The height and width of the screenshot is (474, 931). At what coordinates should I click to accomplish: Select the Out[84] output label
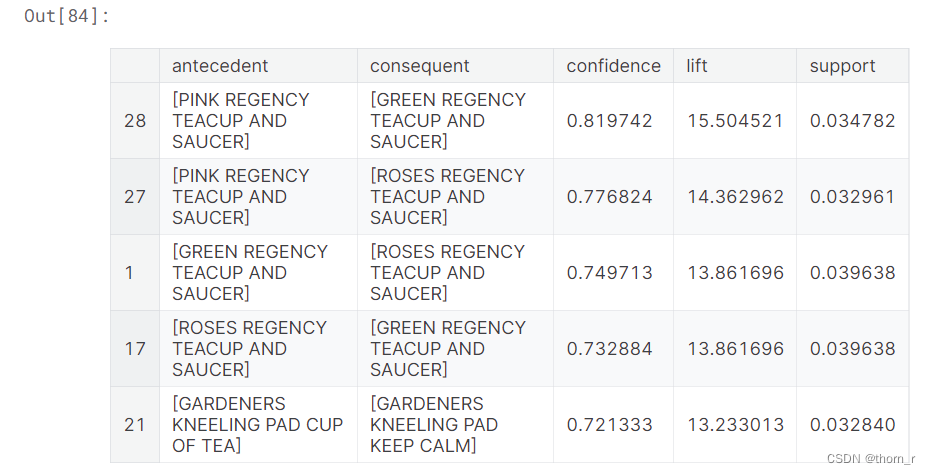coord(67,16)
